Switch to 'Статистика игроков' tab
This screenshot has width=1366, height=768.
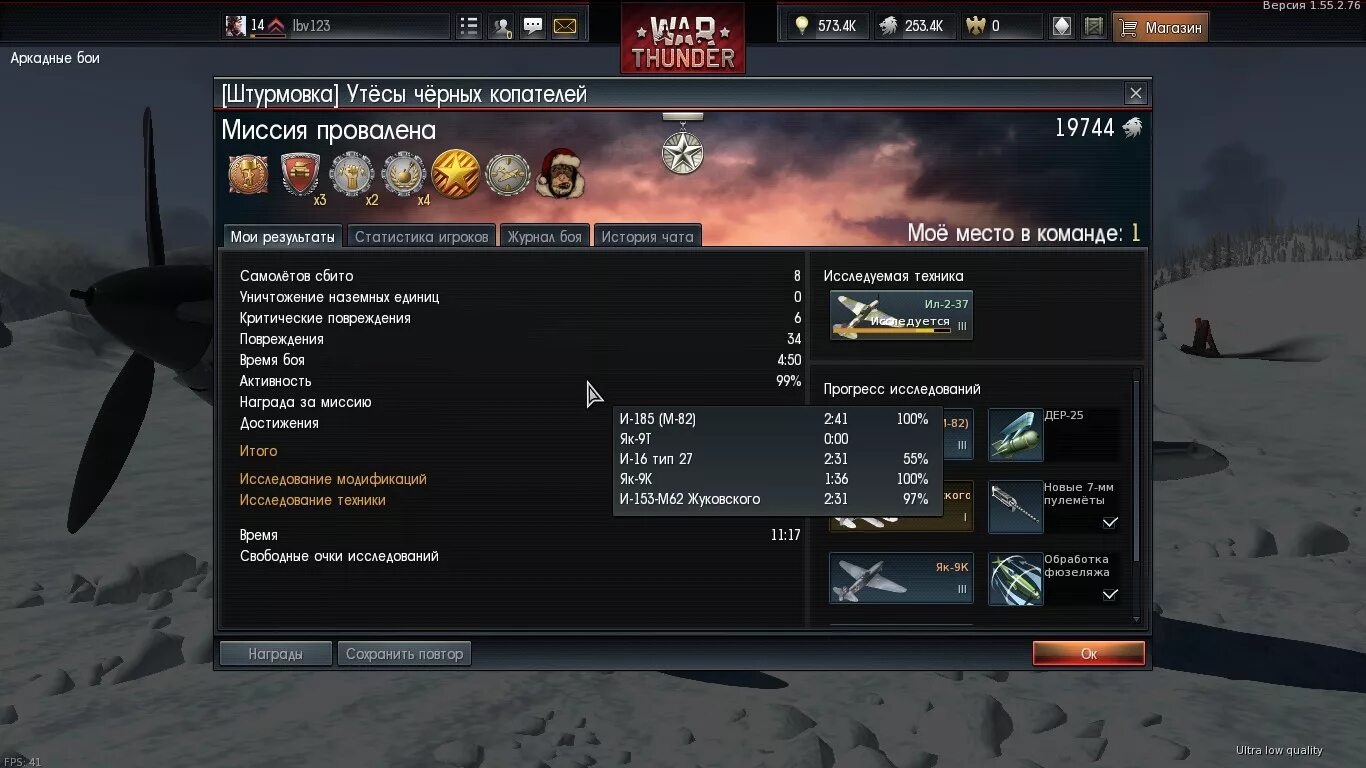click(x=421, y=236)
